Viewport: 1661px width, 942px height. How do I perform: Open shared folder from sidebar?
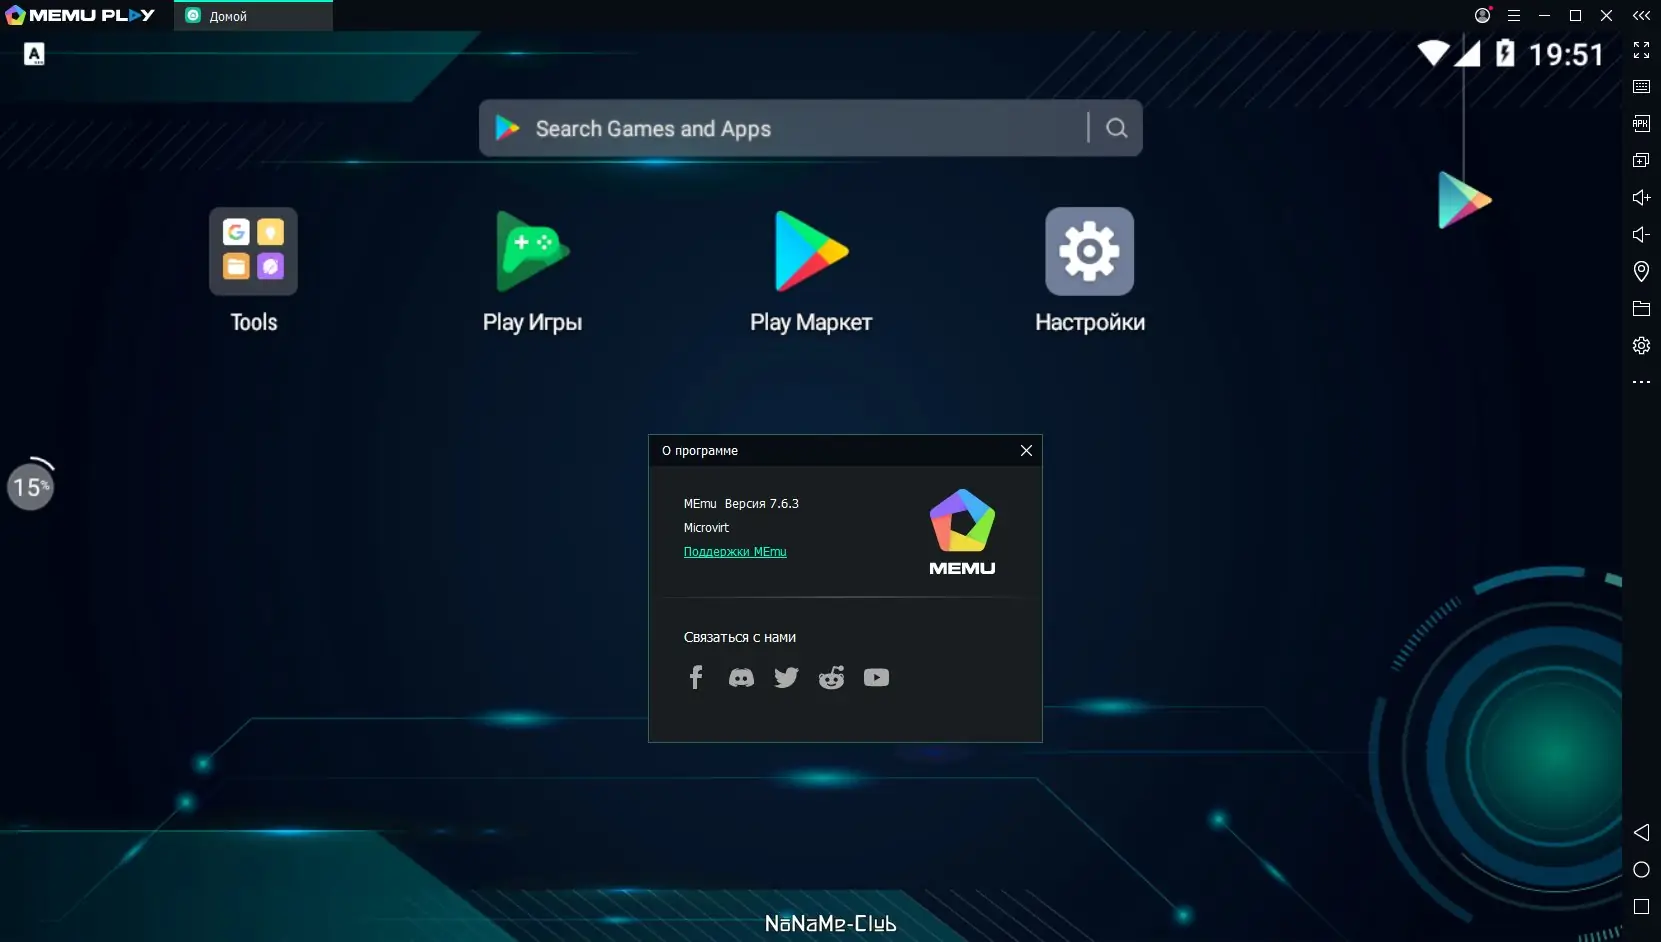click(x=1641, y=309)
